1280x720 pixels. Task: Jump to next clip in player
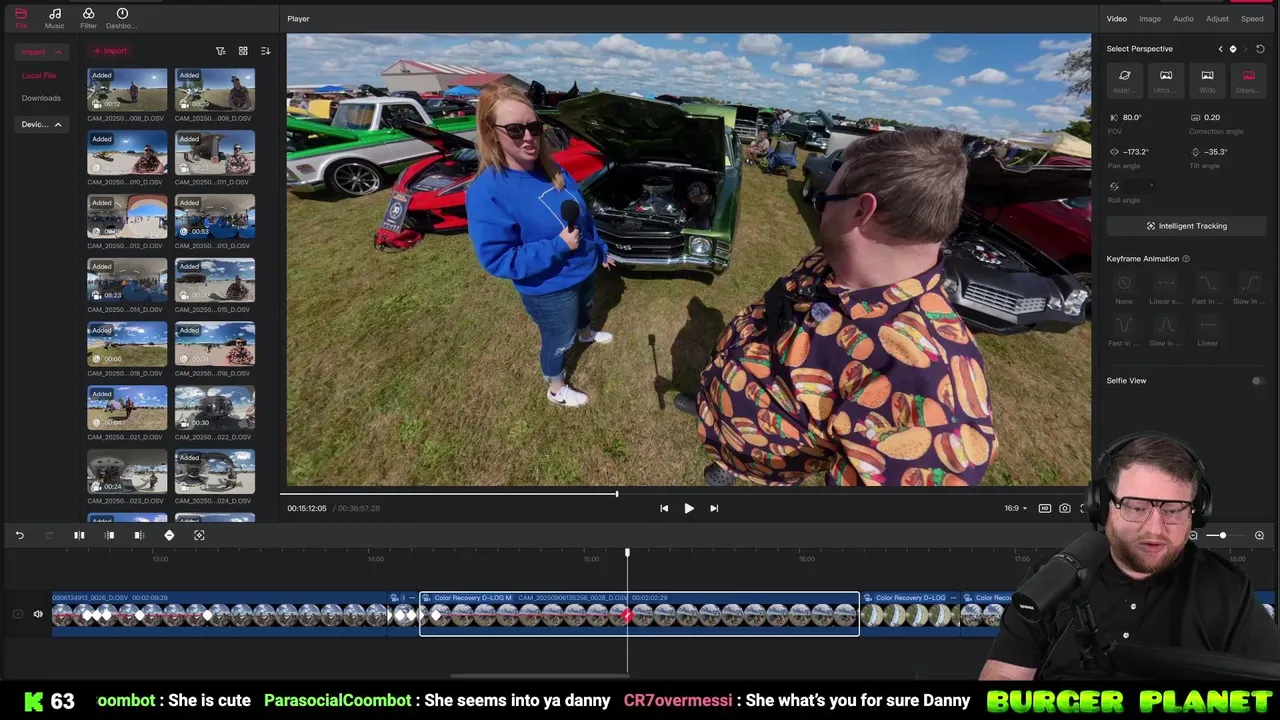pyautogui.click(x=714, y=508)
